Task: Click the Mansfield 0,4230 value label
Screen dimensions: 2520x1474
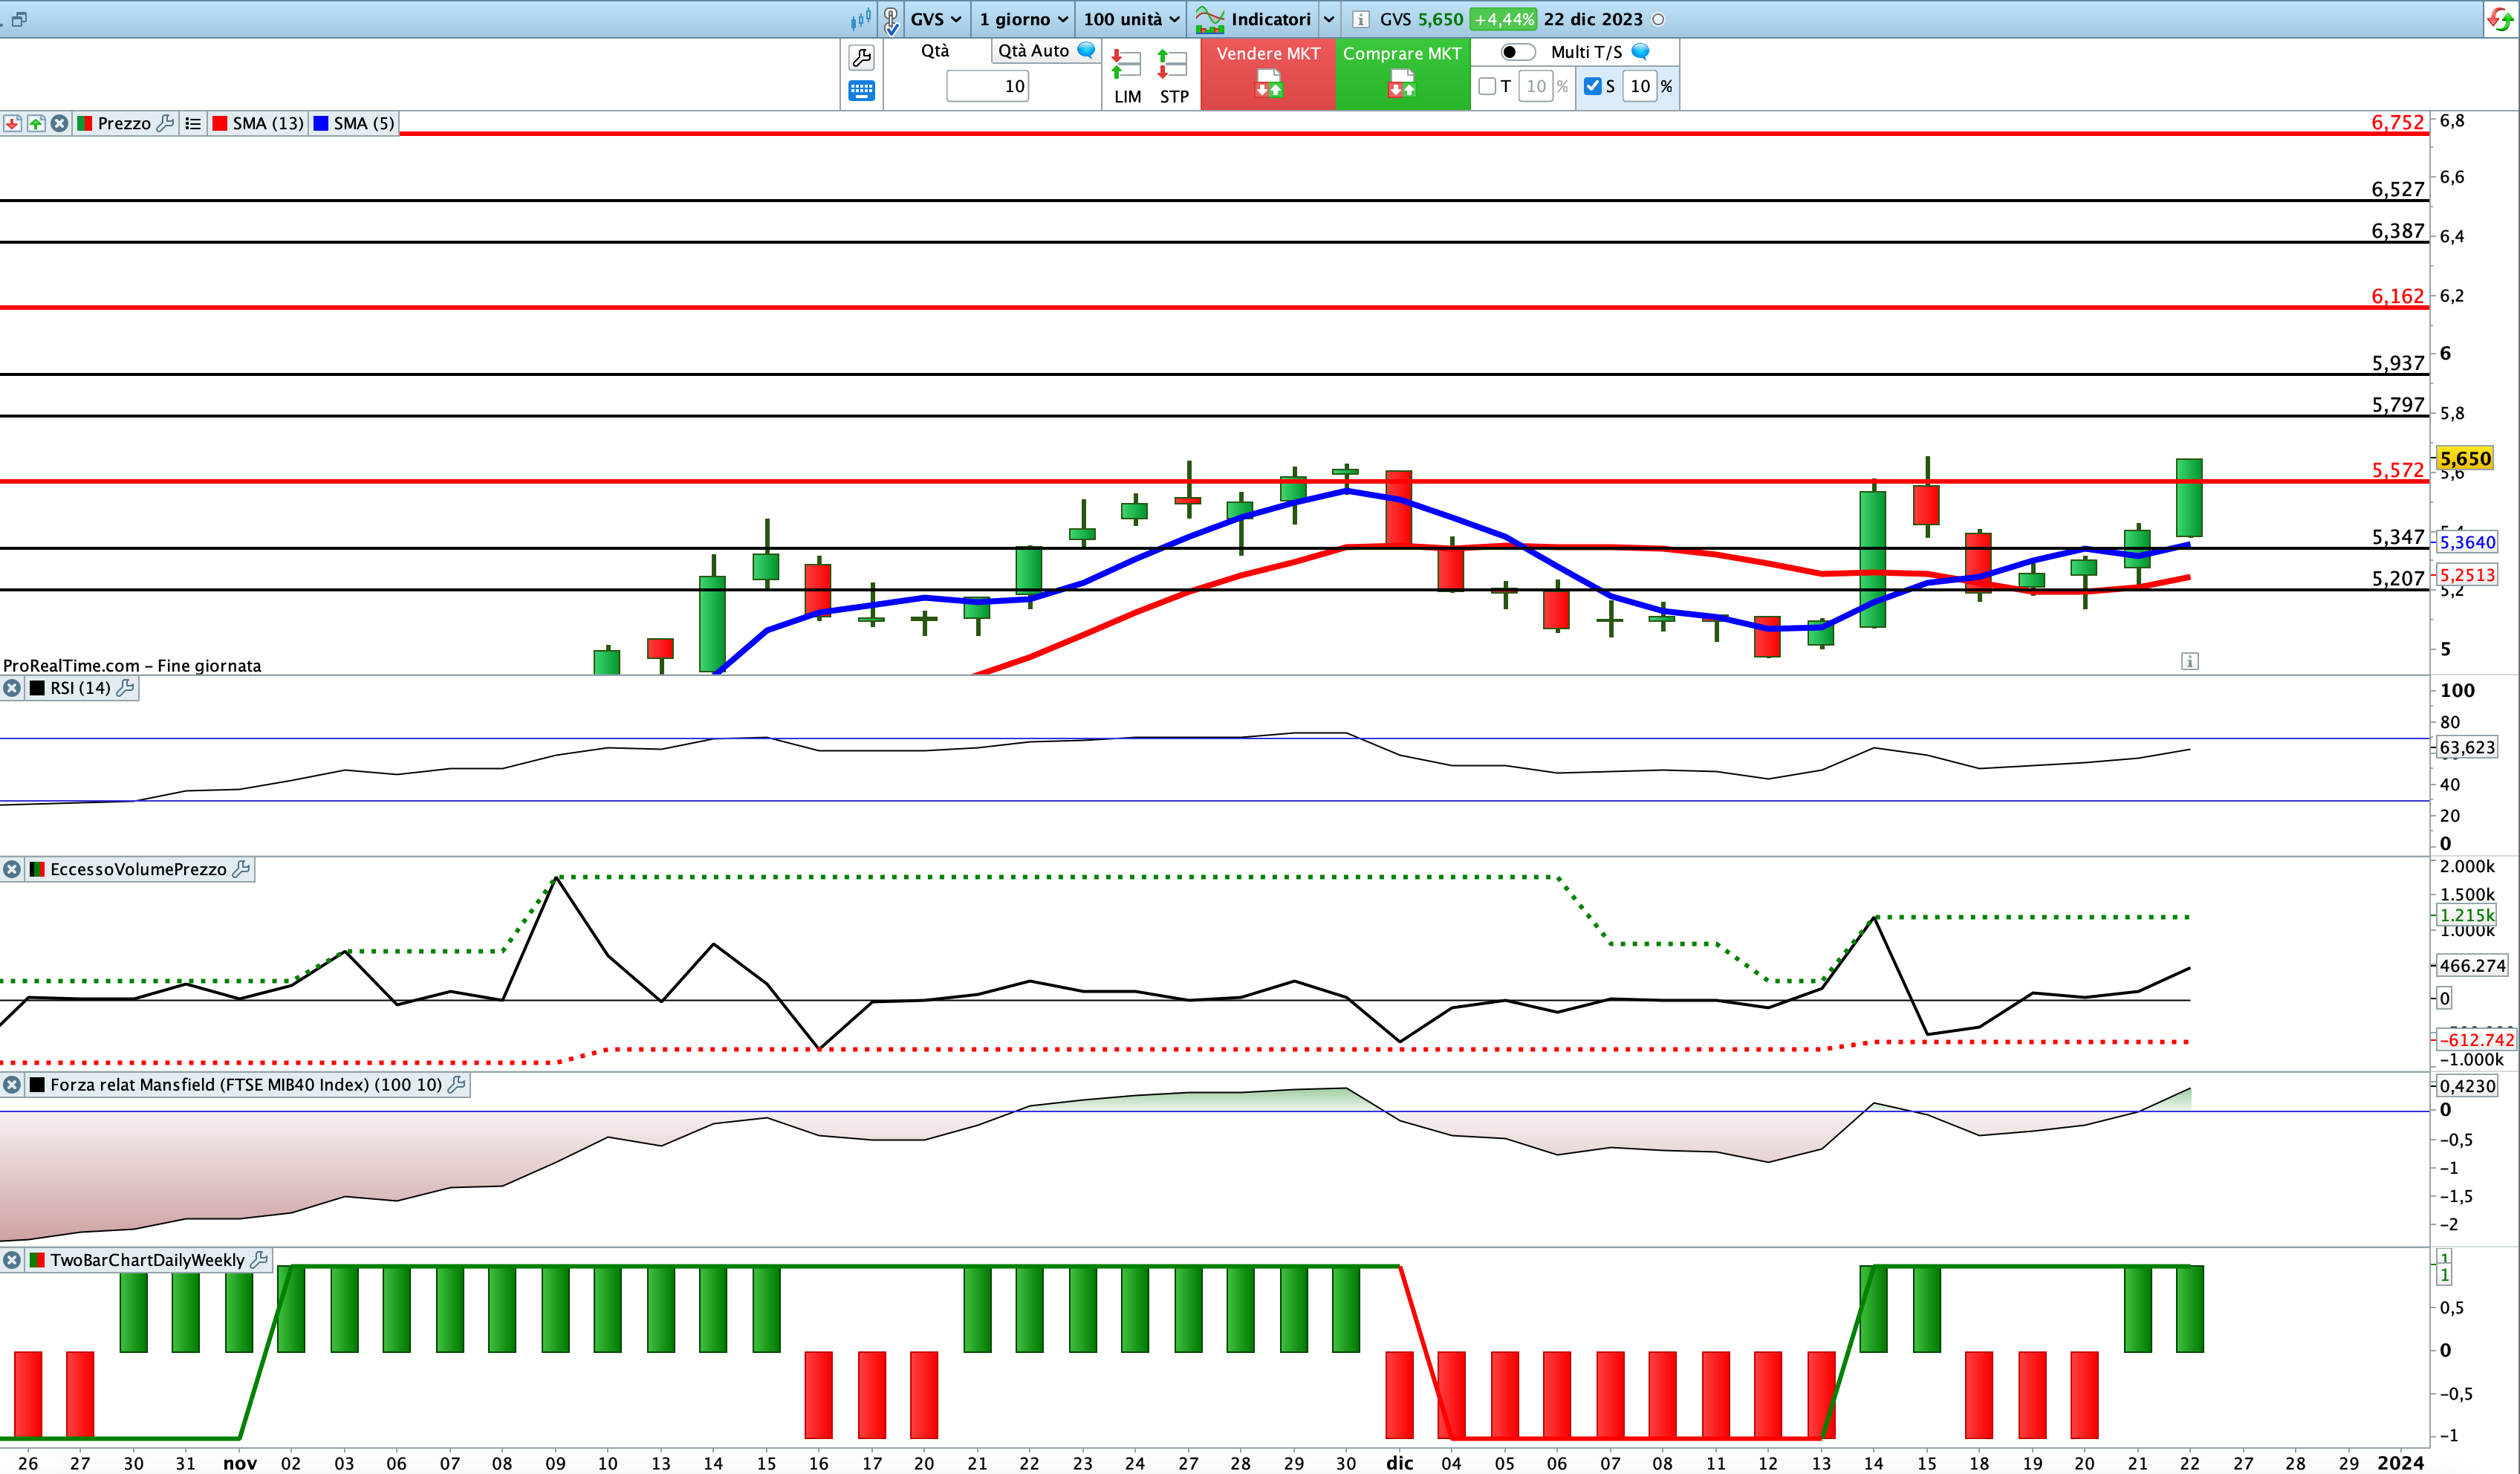Action: [x=2467, y=1086]
